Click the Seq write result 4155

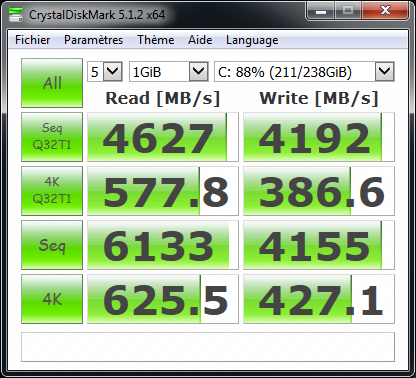[319, 245]
